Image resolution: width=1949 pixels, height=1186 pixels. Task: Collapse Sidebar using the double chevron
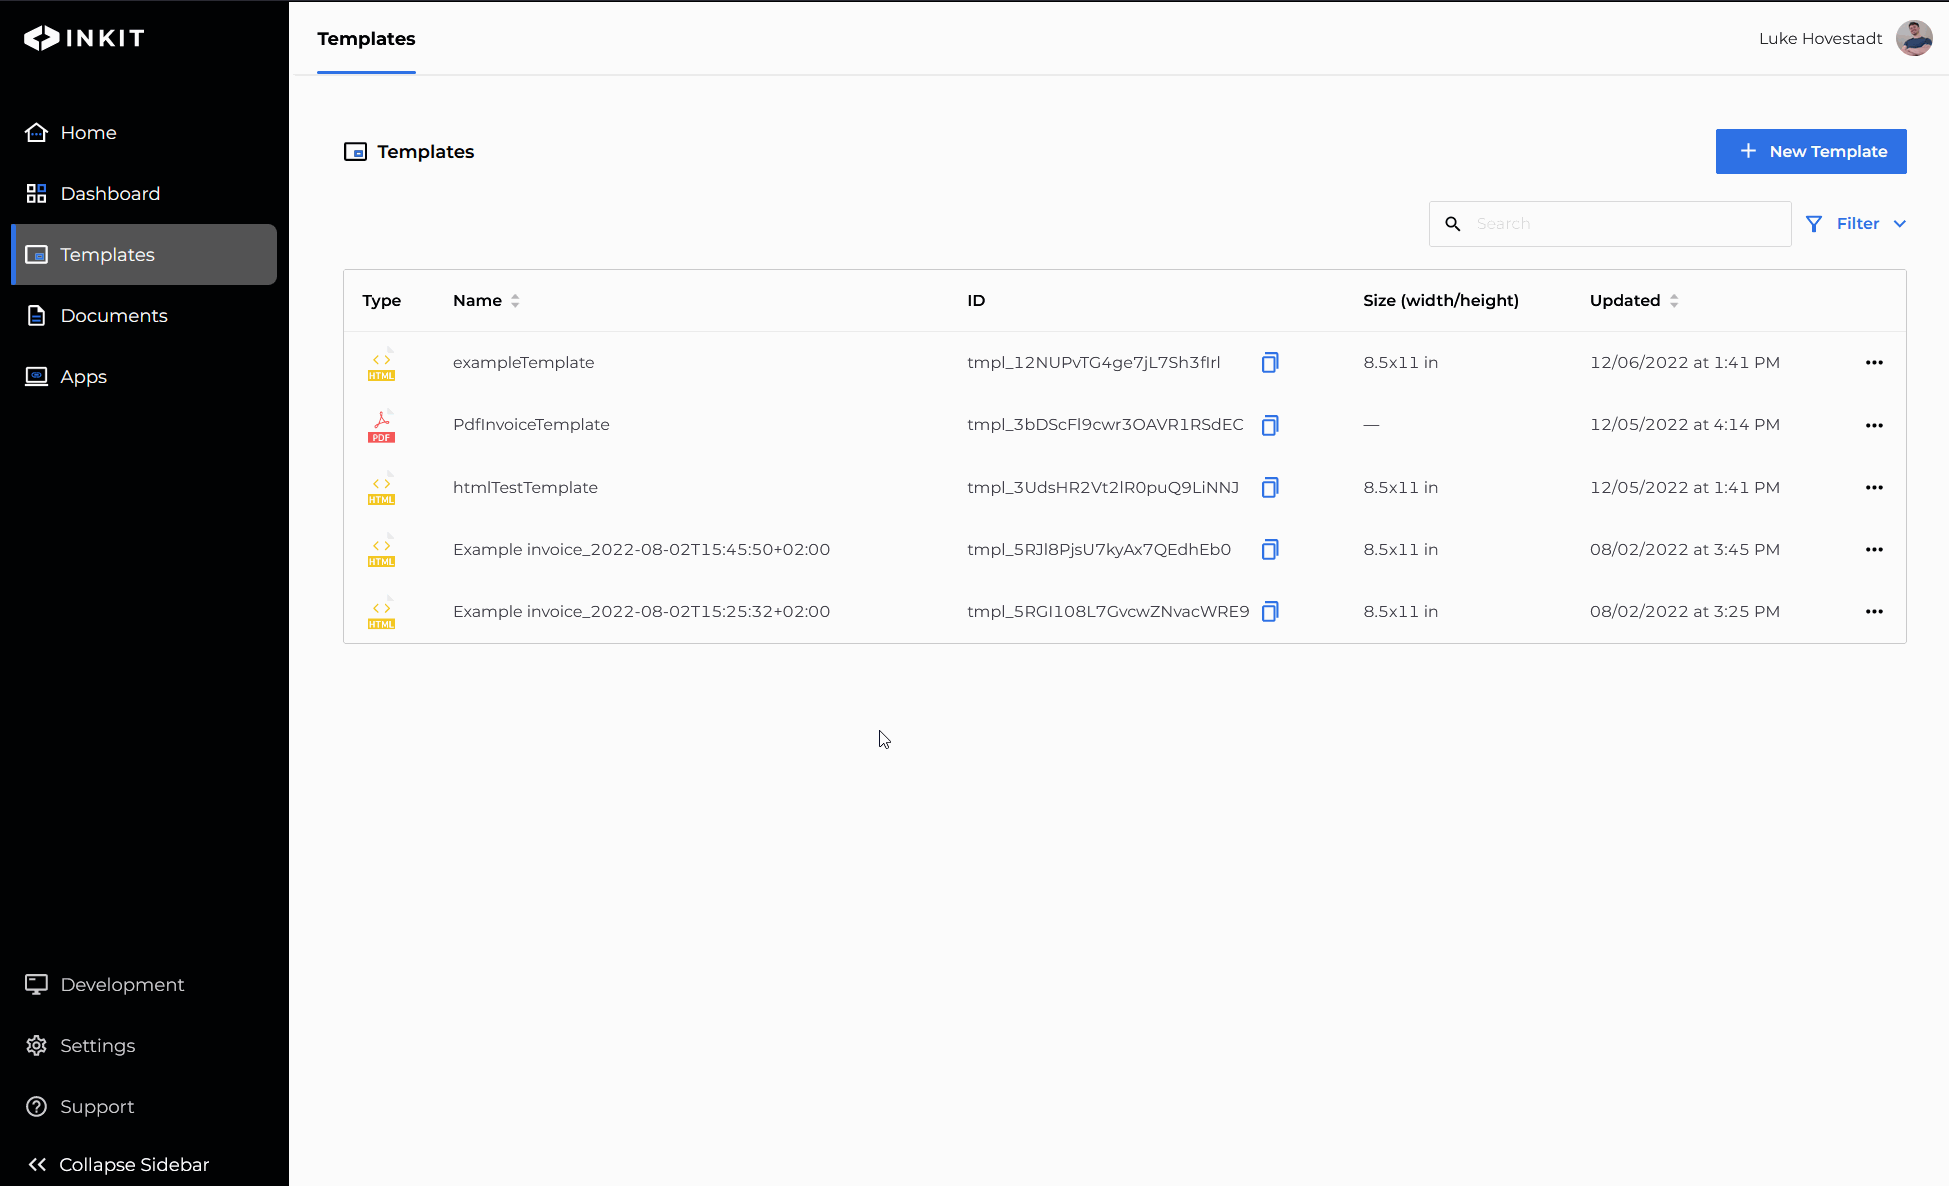click(x=38, y=1164)
